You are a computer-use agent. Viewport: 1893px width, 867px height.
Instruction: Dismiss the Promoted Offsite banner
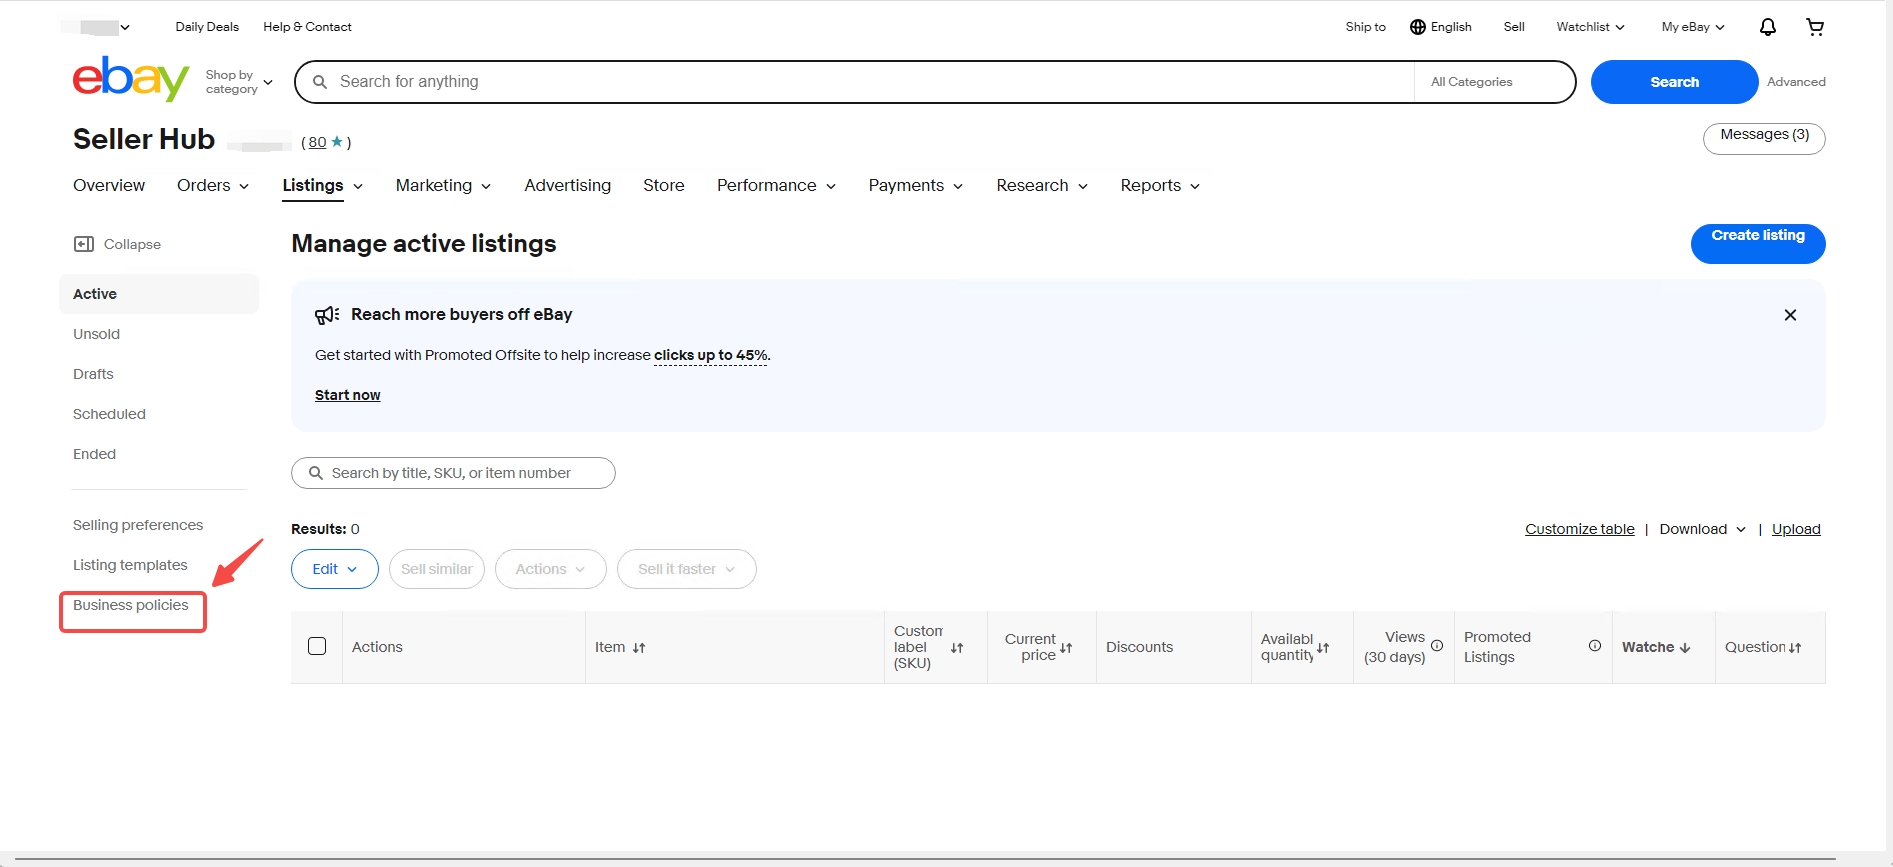pos(1790,315)
